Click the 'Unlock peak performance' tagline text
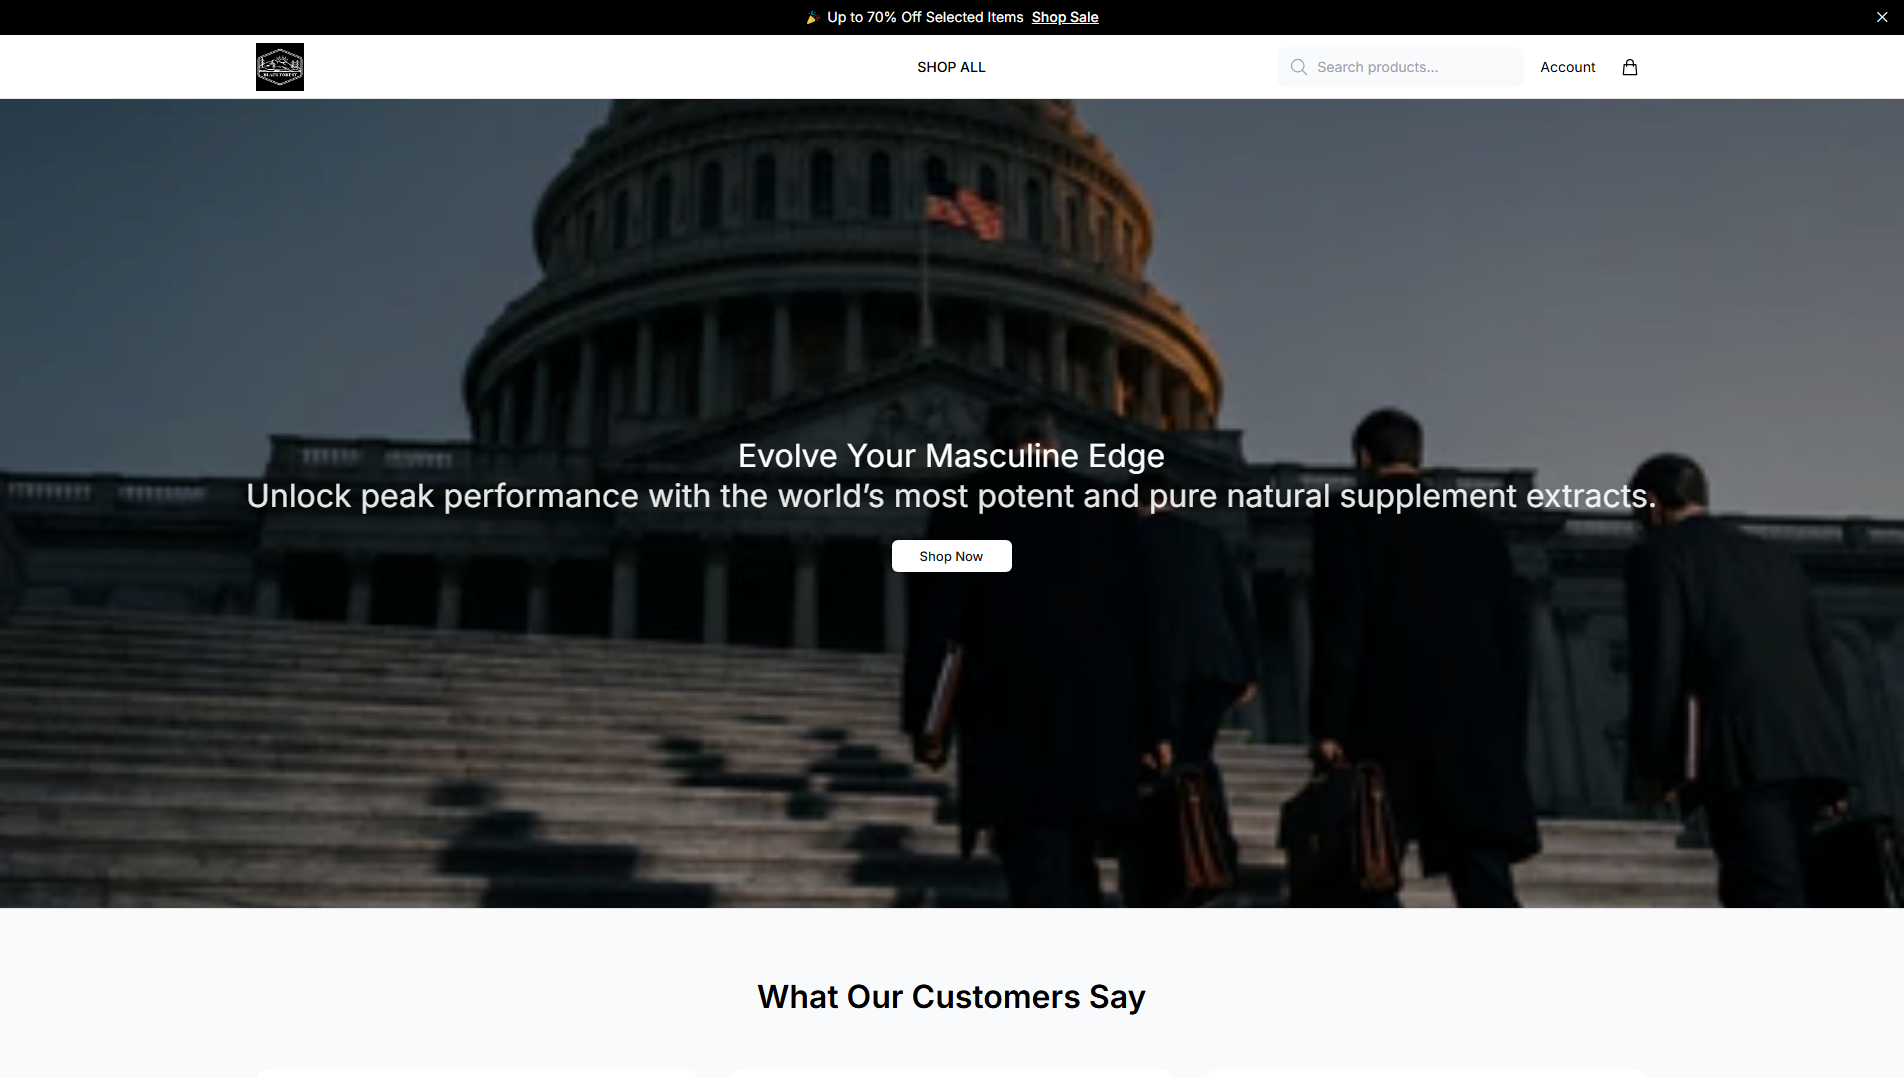Screen dimensions: 1904x1078 pyautogui.click(x=951, y=496)
